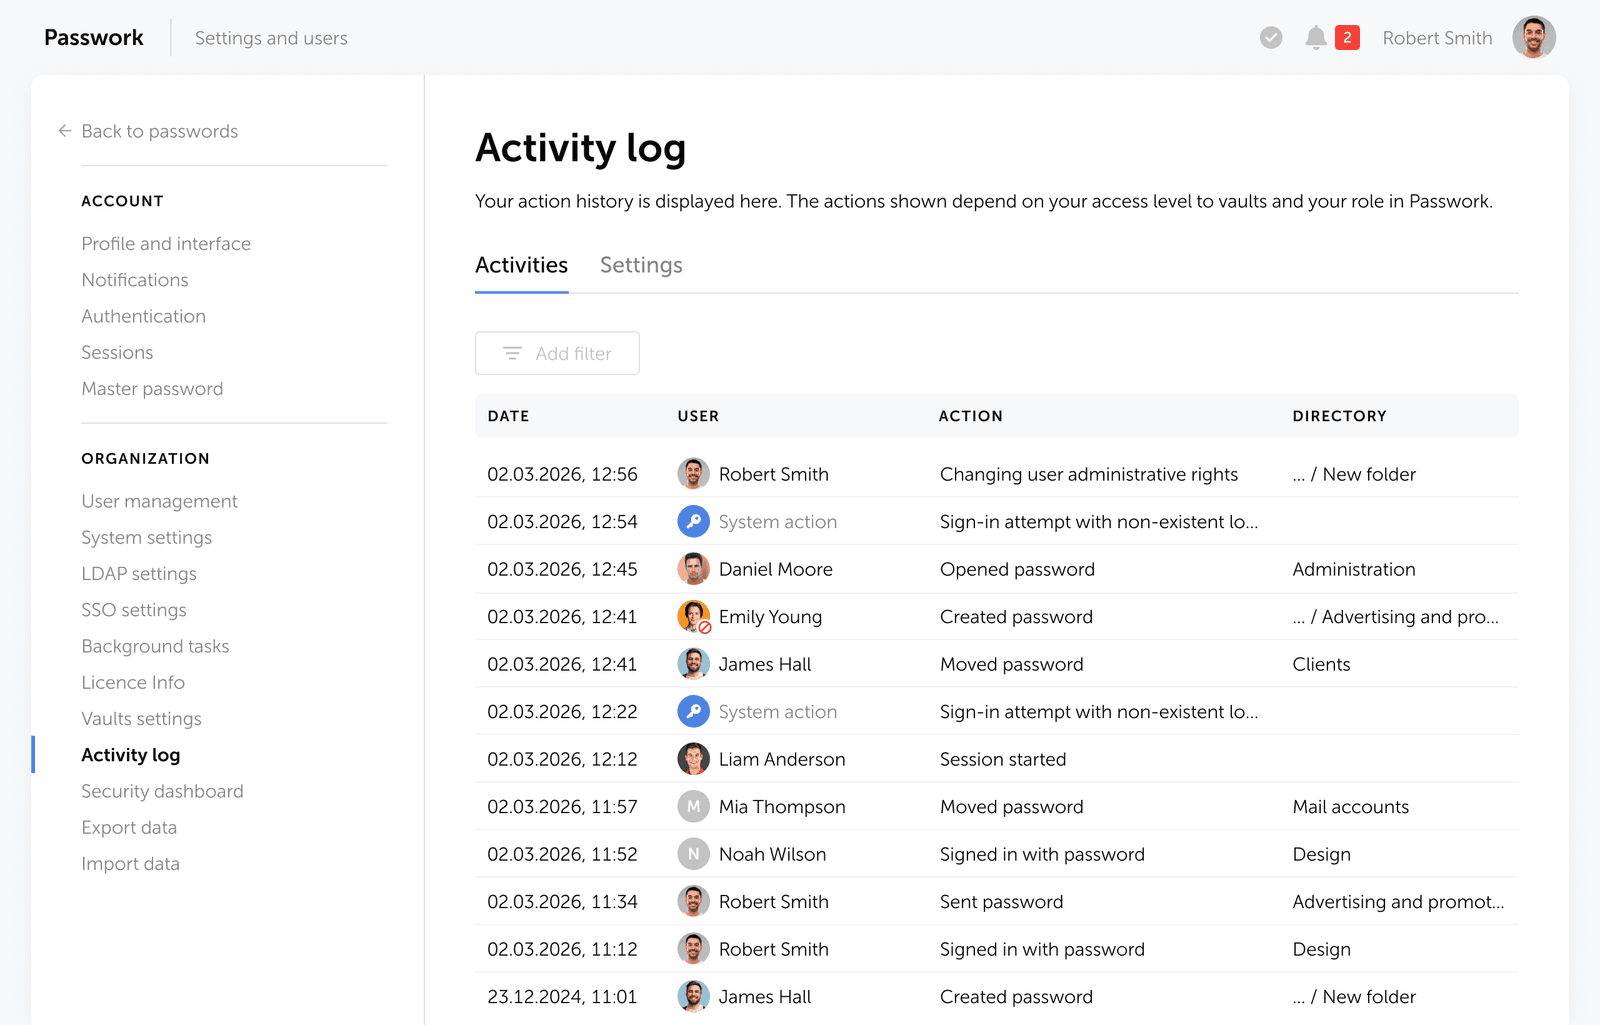Open System settings

pos(147,538)
